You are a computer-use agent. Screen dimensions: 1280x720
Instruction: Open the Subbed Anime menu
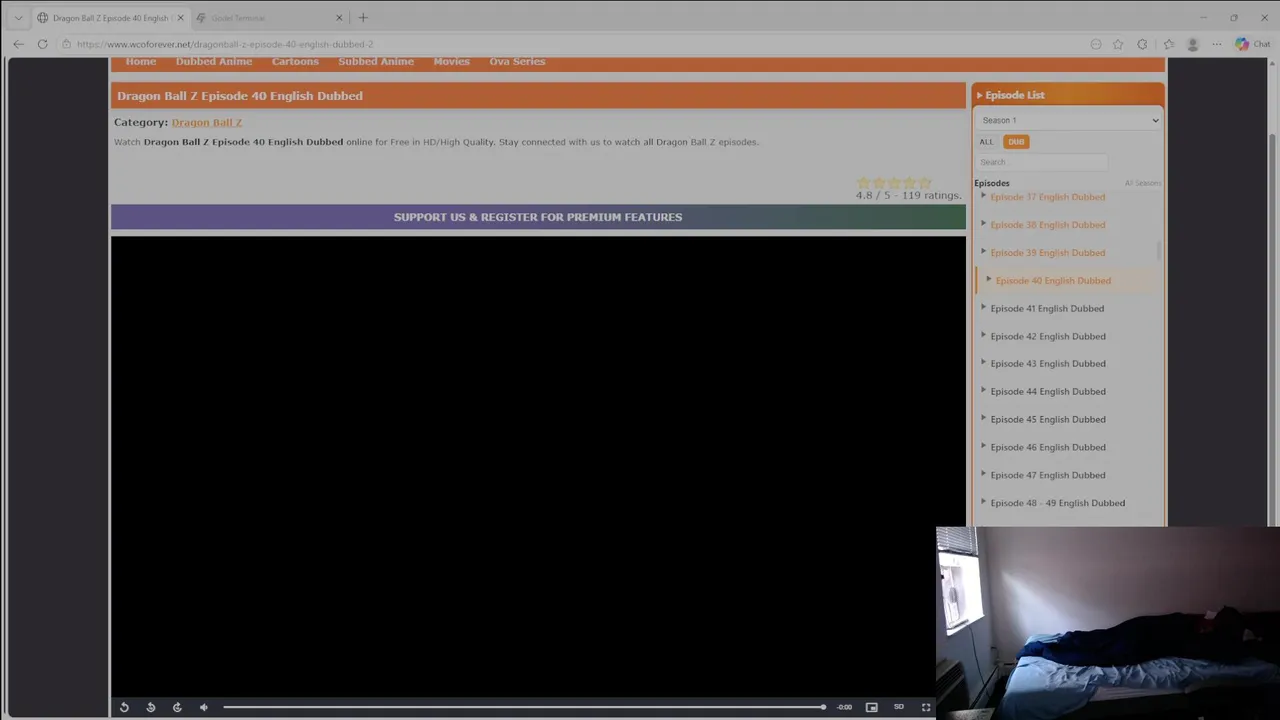coord(376,62)
